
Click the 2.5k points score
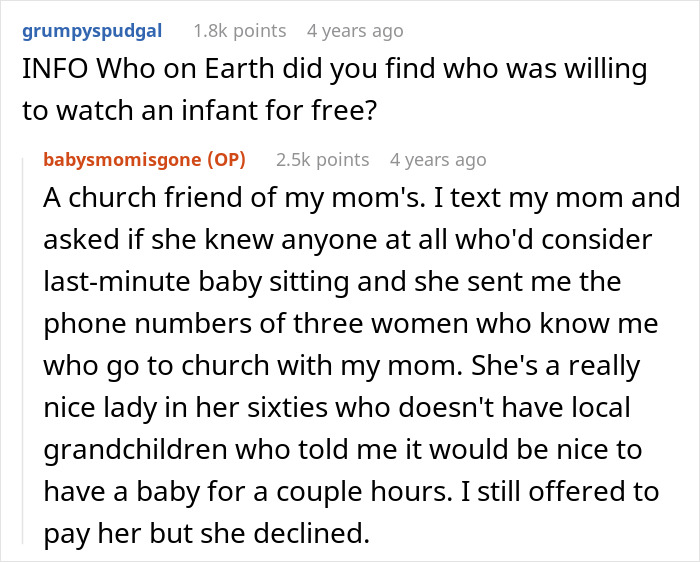point(321,159)
